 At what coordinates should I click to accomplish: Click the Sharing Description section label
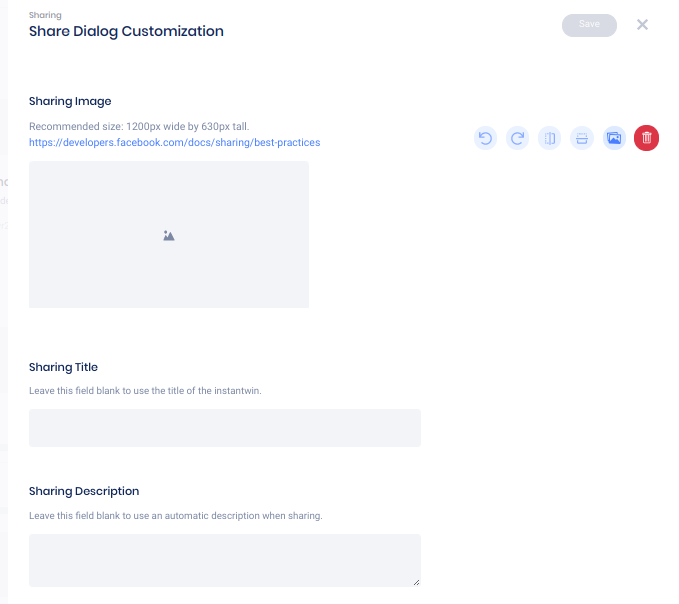click(84, 491)
